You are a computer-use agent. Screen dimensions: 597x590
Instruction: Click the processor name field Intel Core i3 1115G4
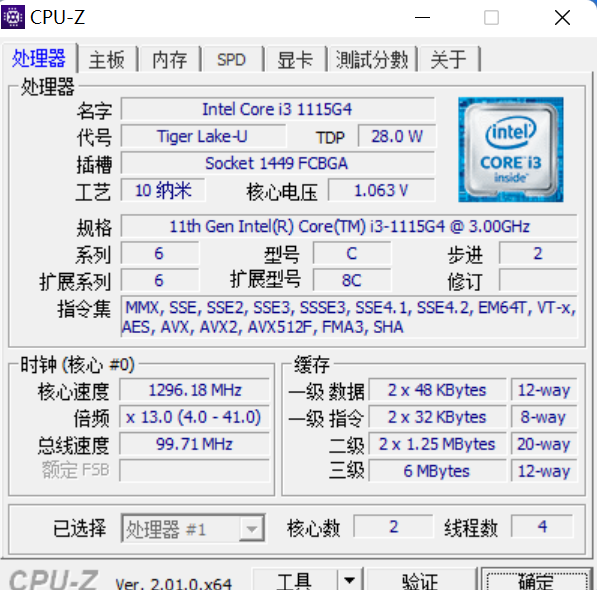point(278,109)
